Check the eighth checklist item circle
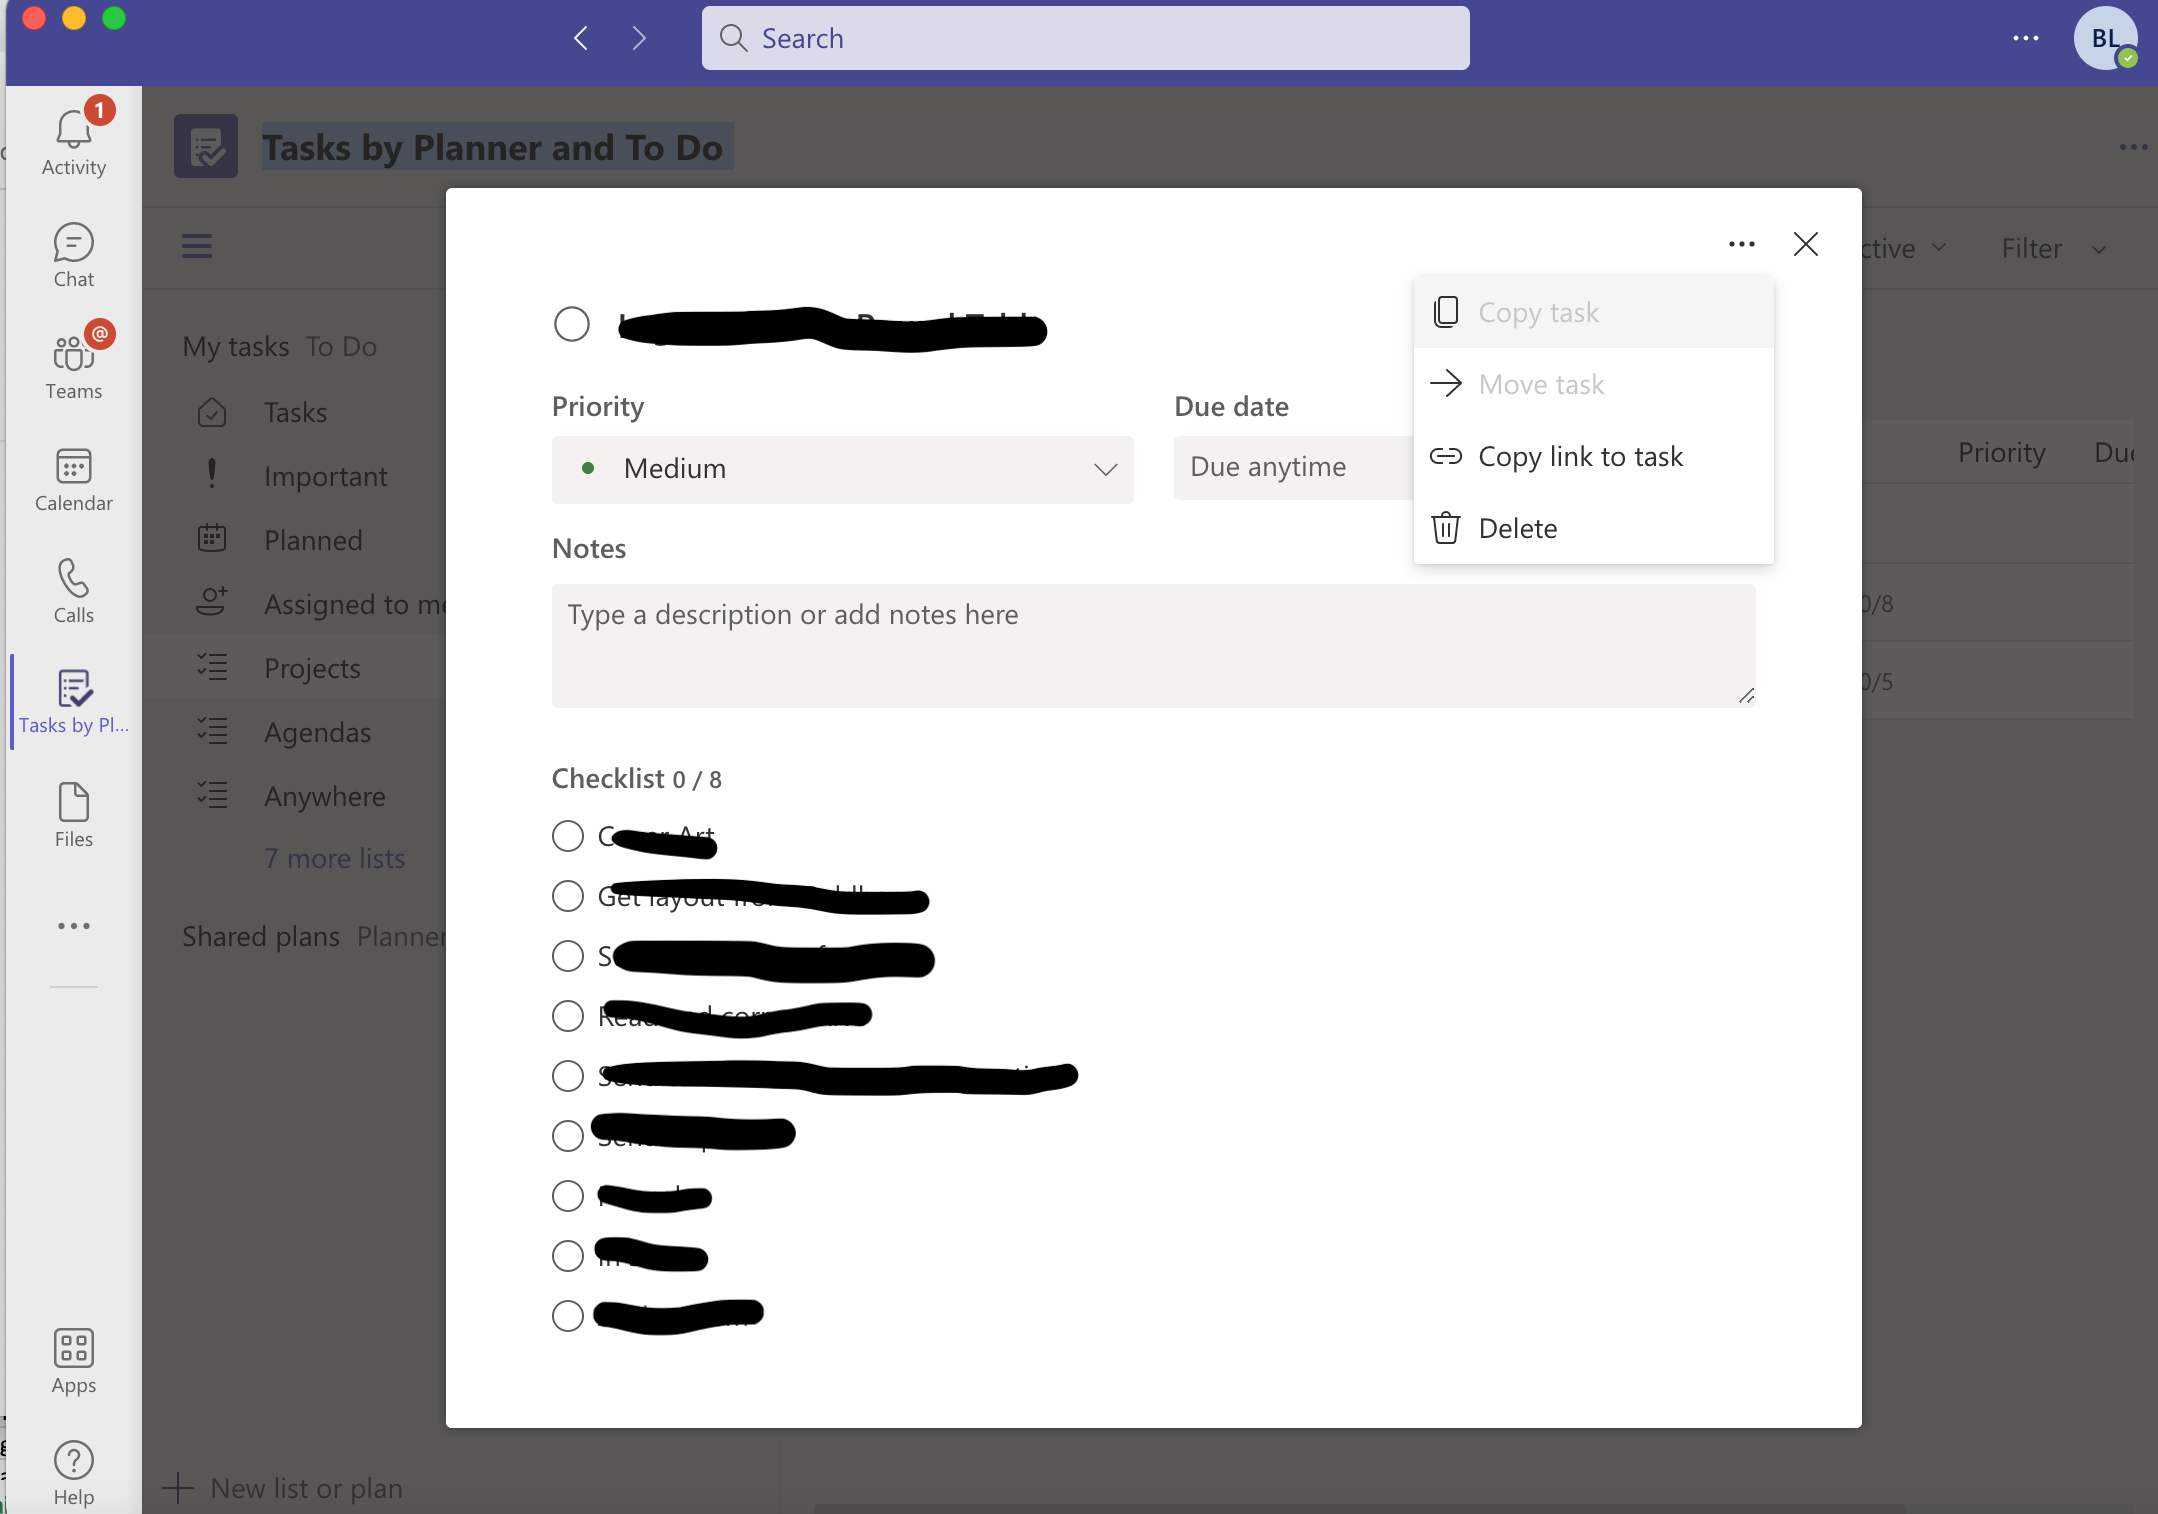Screen dimensions: 2158x1514 click(x=568, y=1256)
